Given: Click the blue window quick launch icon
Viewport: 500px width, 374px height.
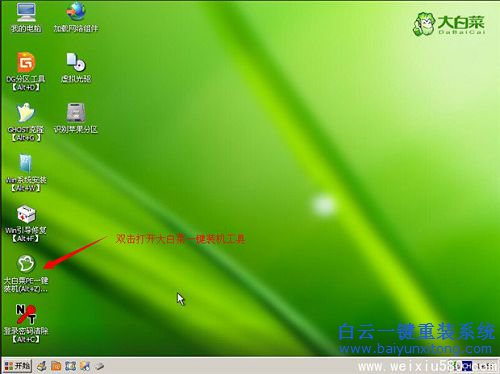Looking at the screenshot, I should pyautogui.click(x=70, y=366).
